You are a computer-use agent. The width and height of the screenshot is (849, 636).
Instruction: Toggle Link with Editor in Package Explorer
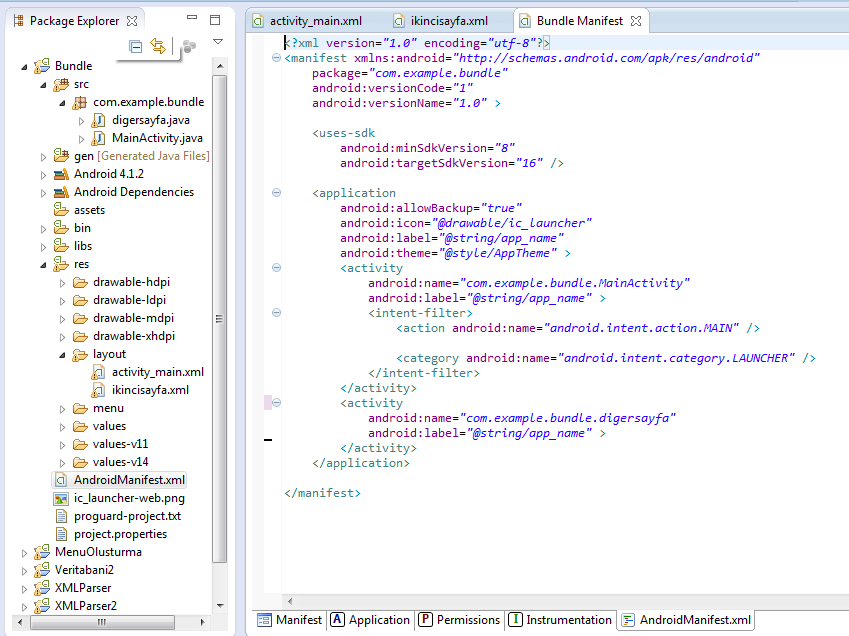click(x=157, y=46)
